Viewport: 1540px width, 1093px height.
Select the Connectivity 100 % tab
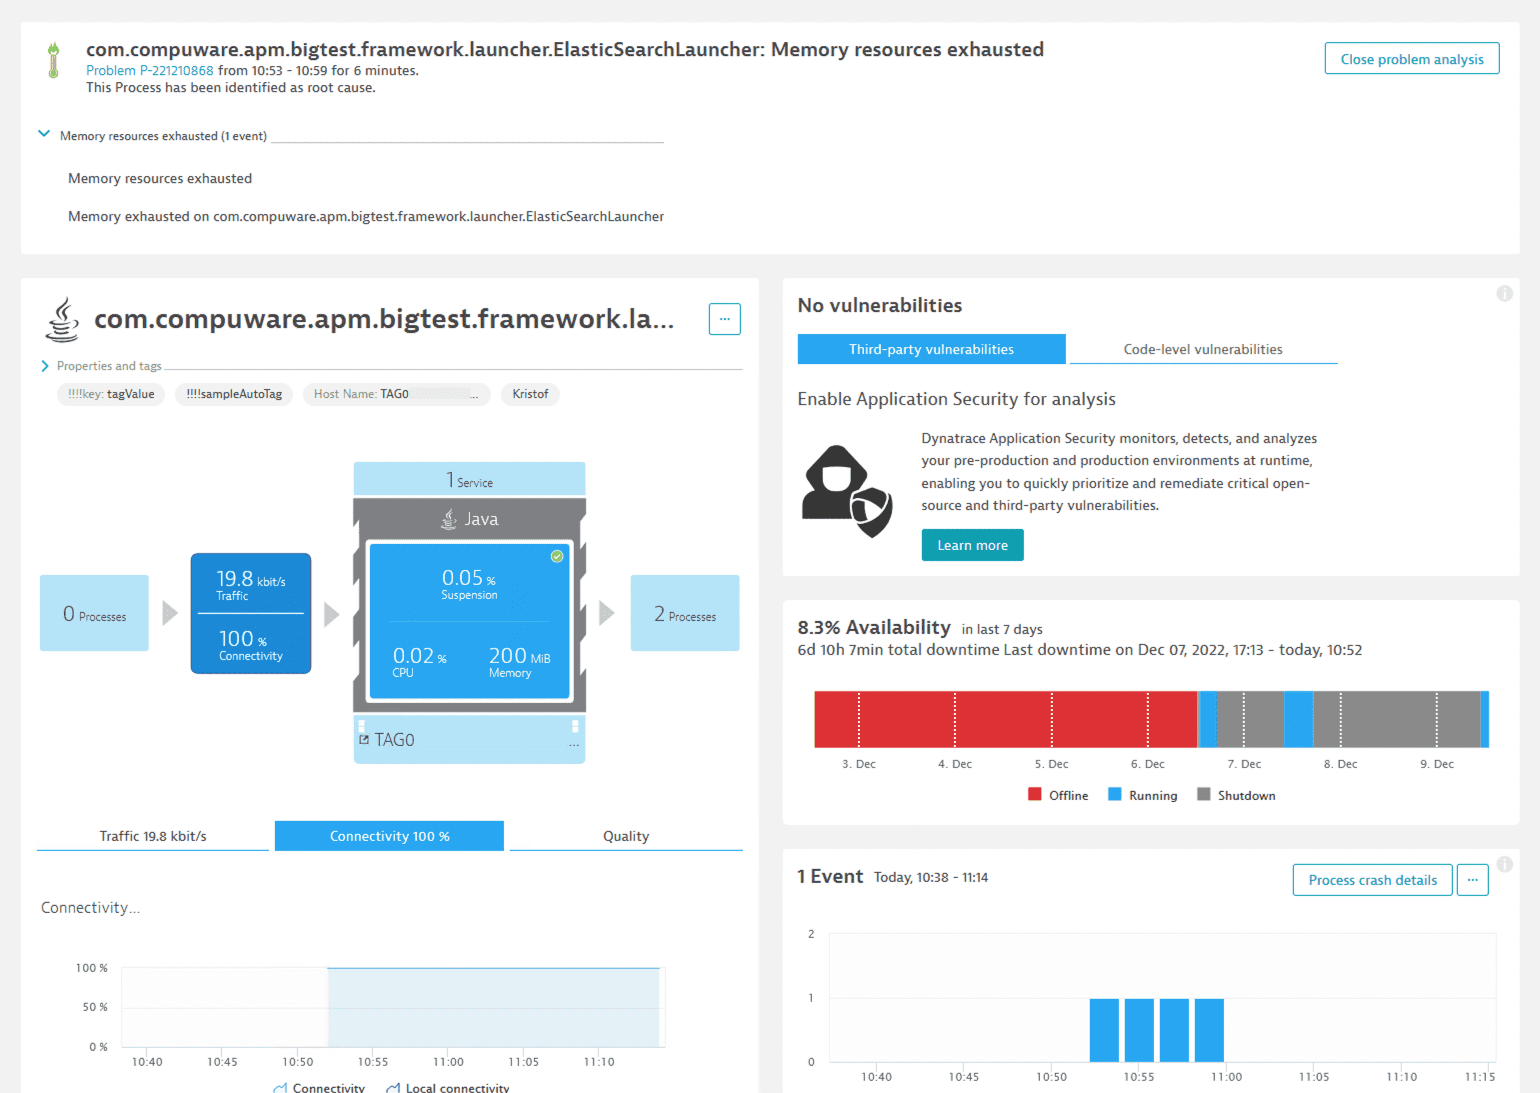tap(389, 836)
